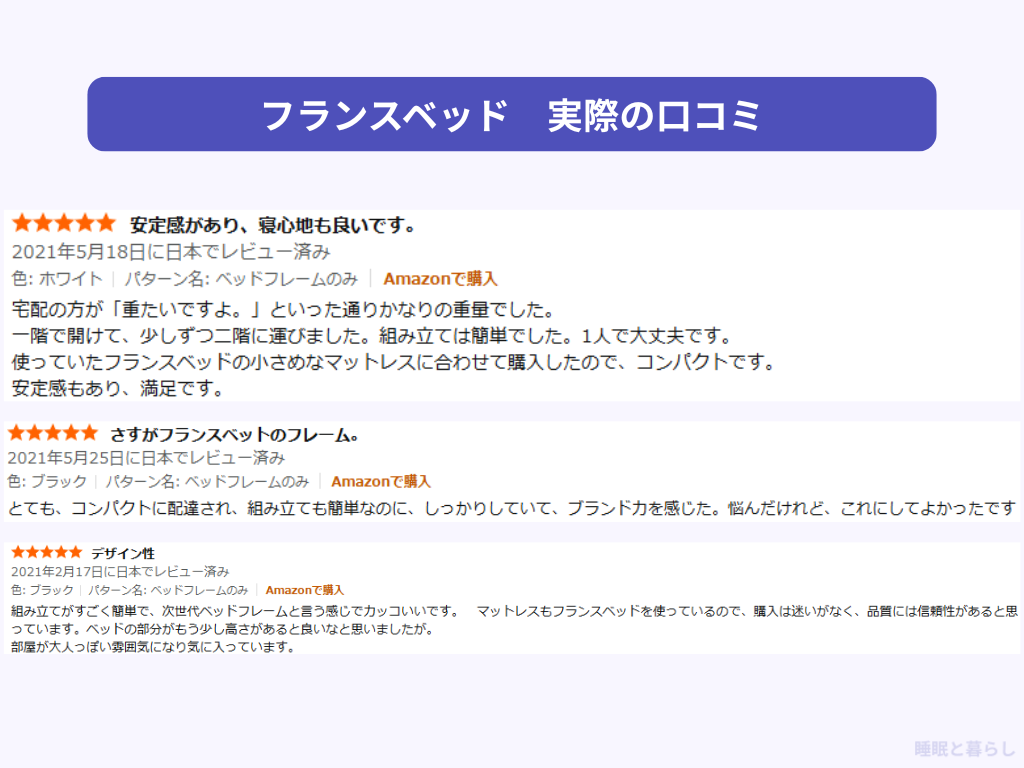1024x768 pixels.
Task: Open review title デザイン性
Action: (x=123, y=554)
